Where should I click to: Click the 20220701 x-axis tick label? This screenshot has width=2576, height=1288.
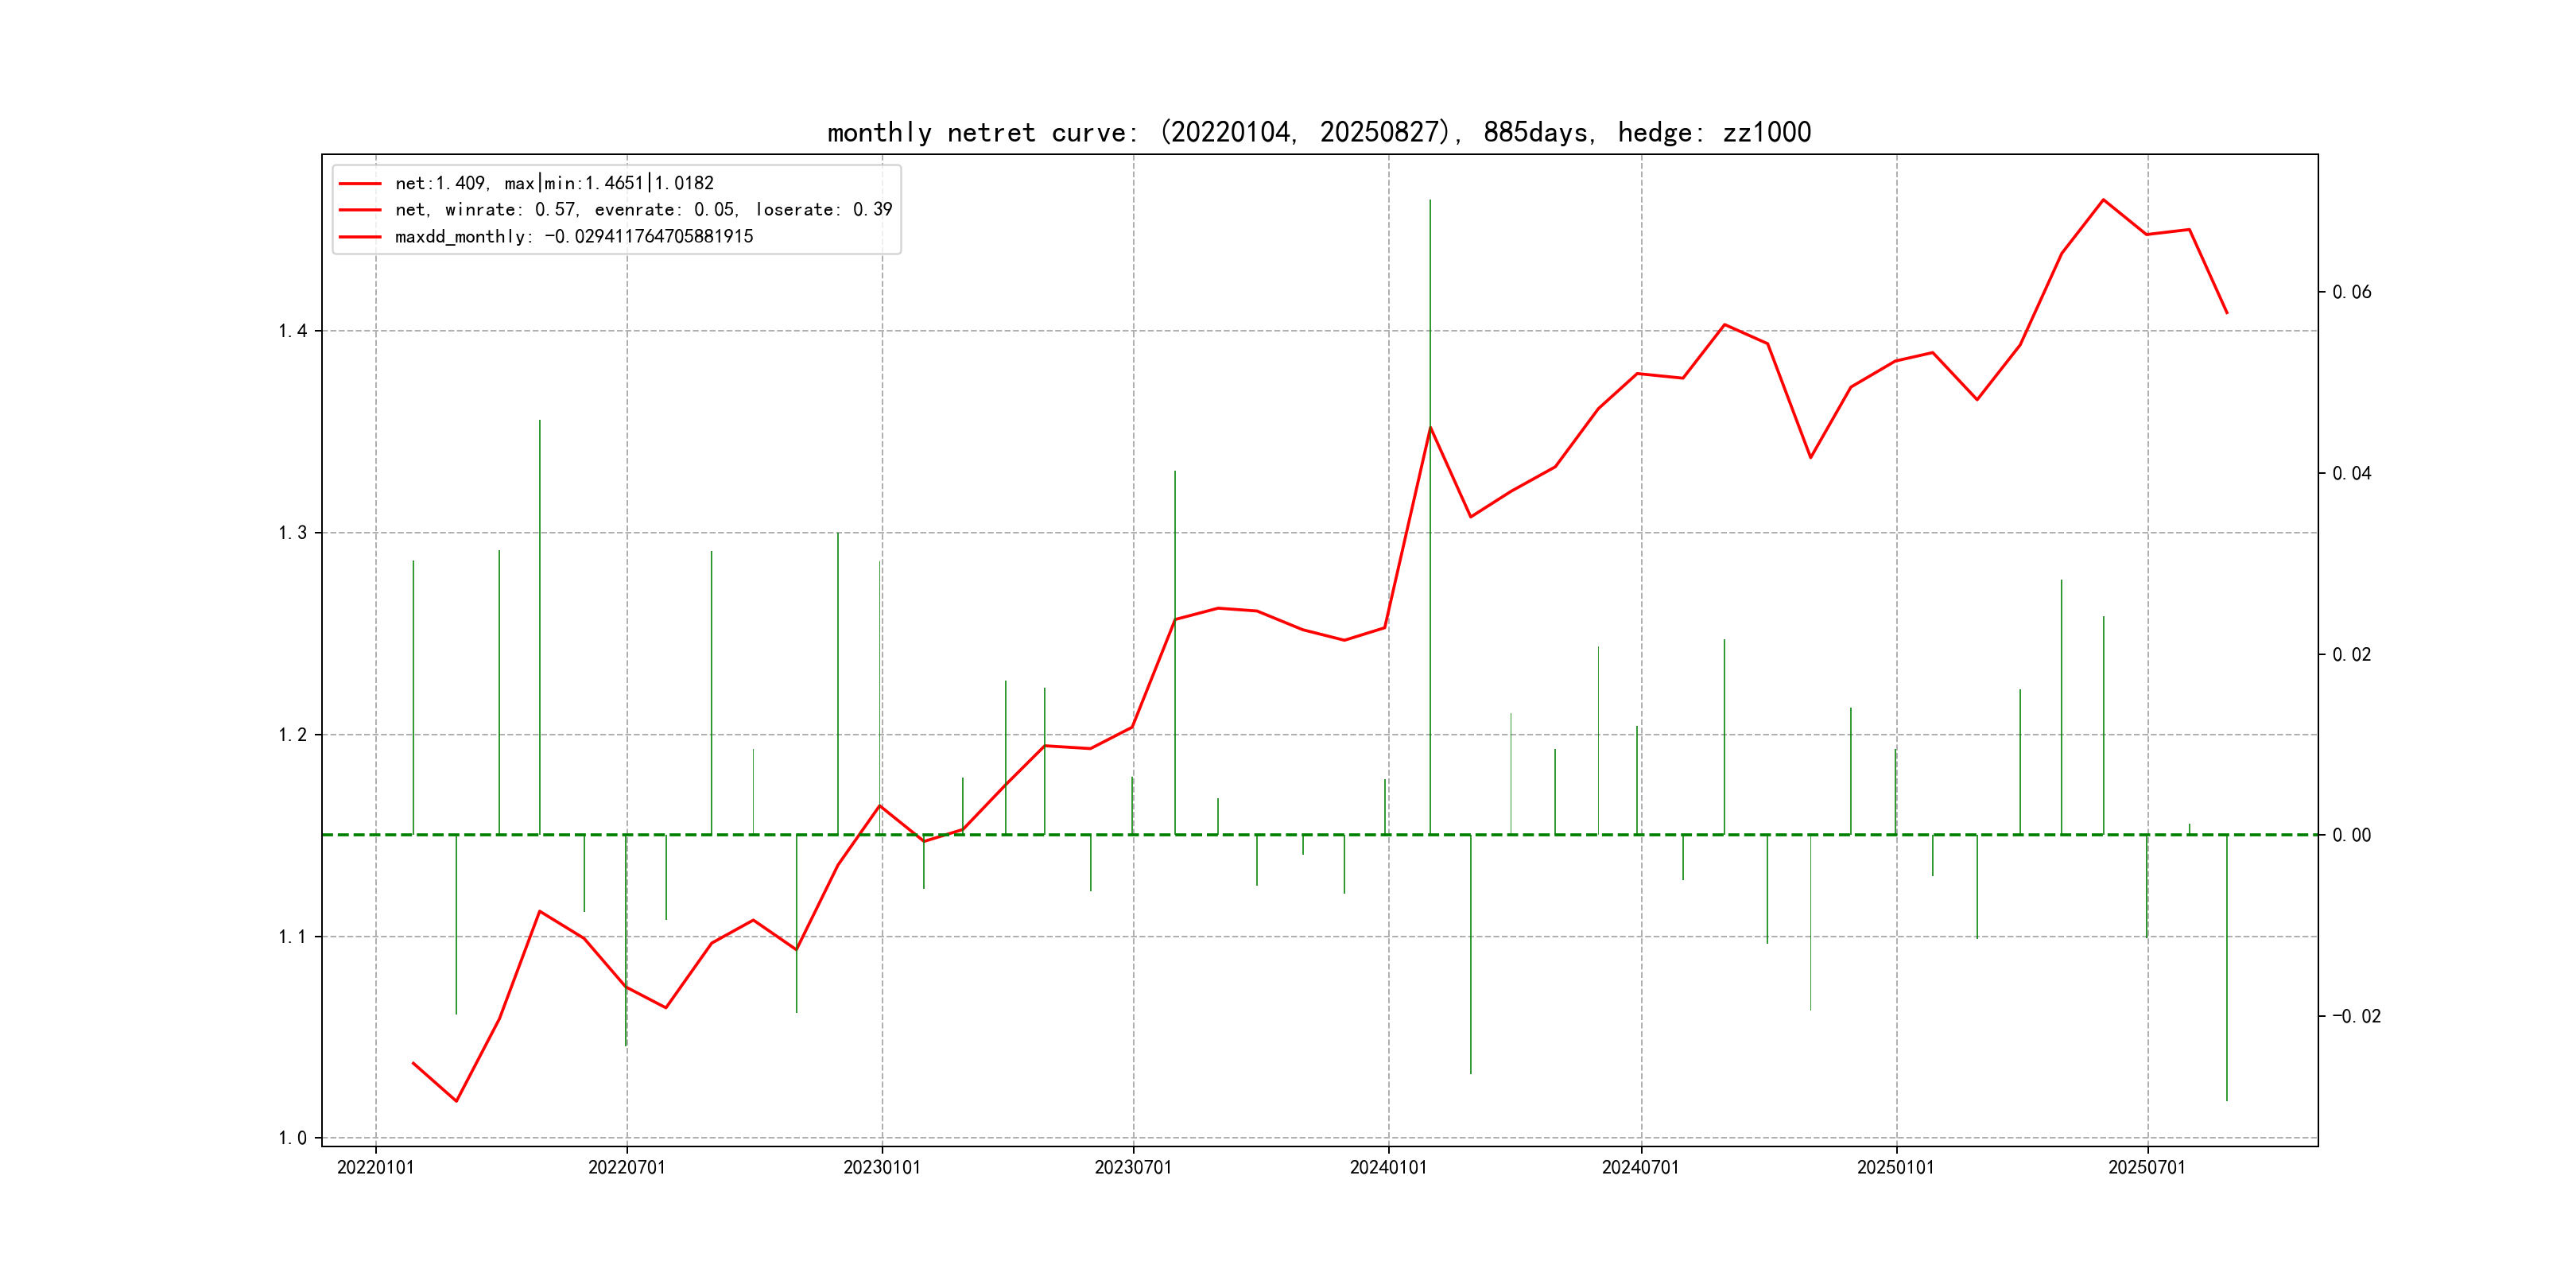tap(627, 1168)
